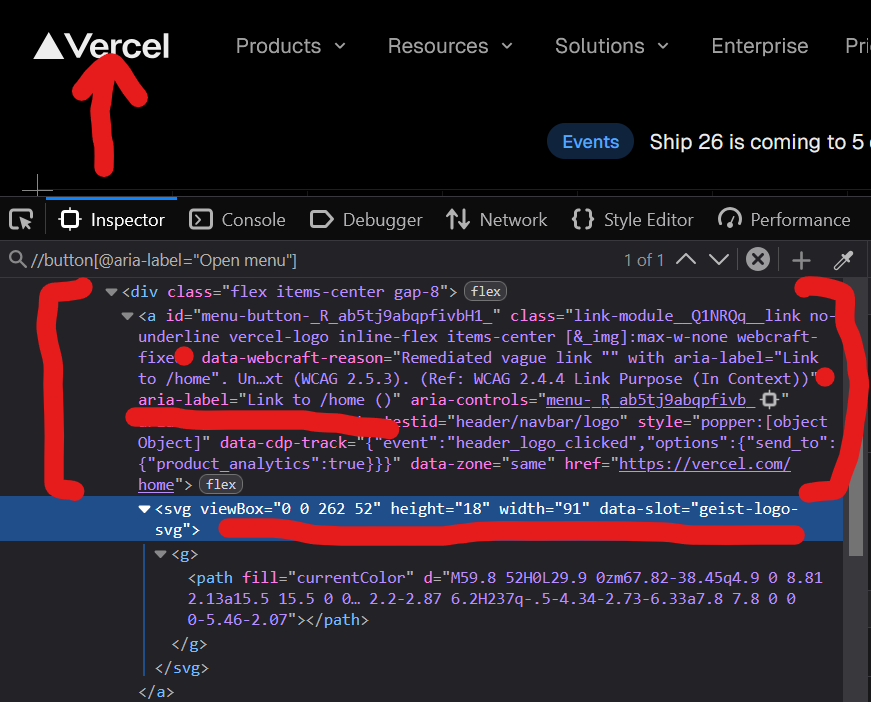Select the svg viewBox element row
The height and width of the screenshot is (702, 871).
[422, 519]
